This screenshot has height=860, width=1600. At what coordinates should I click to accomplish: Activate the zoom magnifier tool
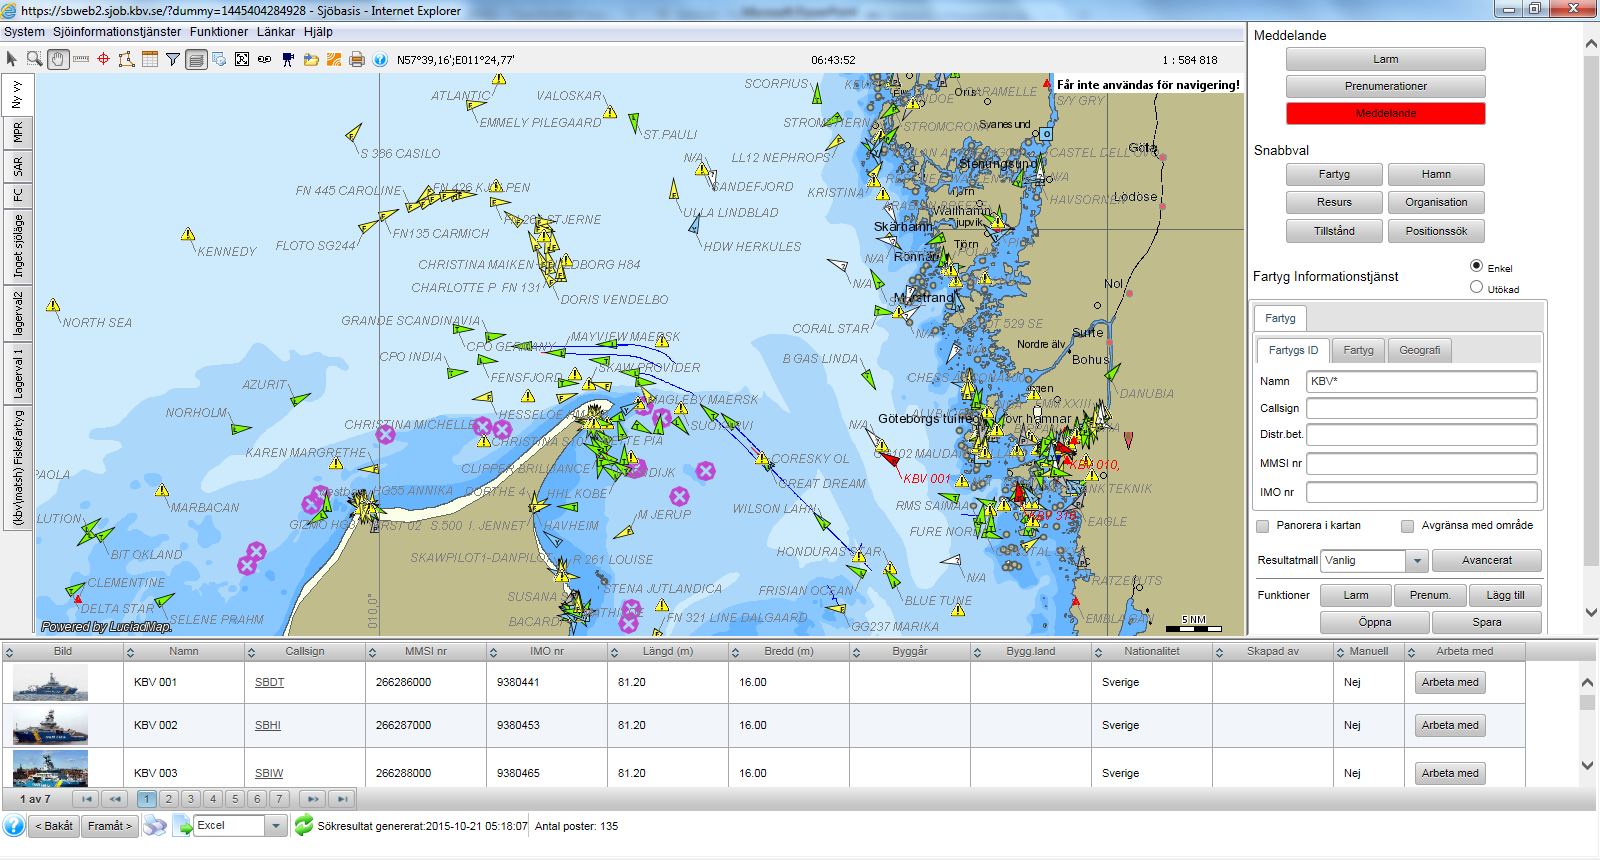point(35,60)
